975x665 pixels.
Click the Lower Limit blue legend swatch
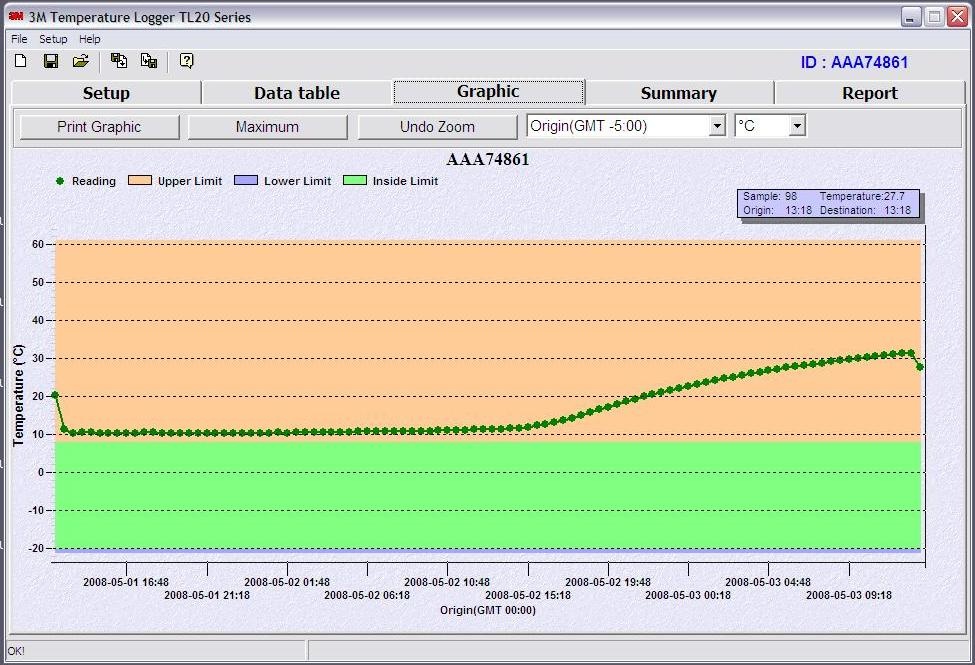point(246,180)
